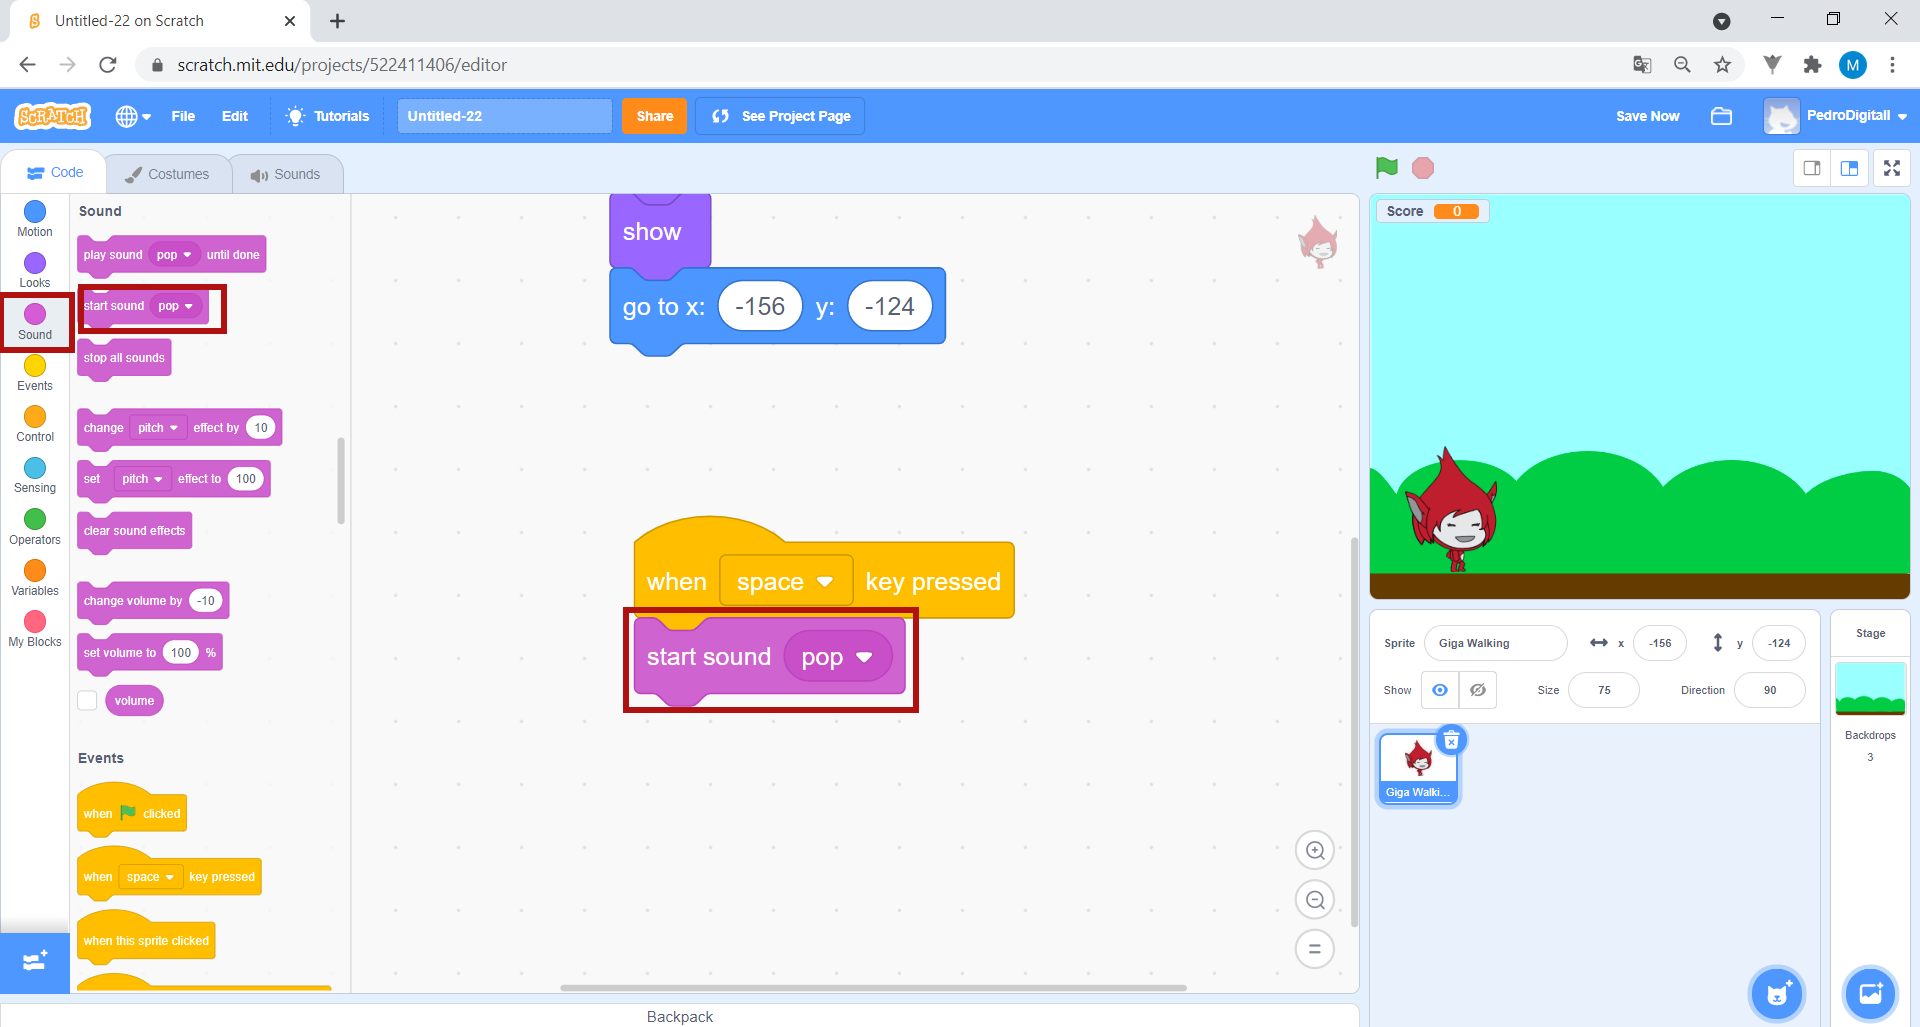Enable the volume reporter checkbox

88,700
